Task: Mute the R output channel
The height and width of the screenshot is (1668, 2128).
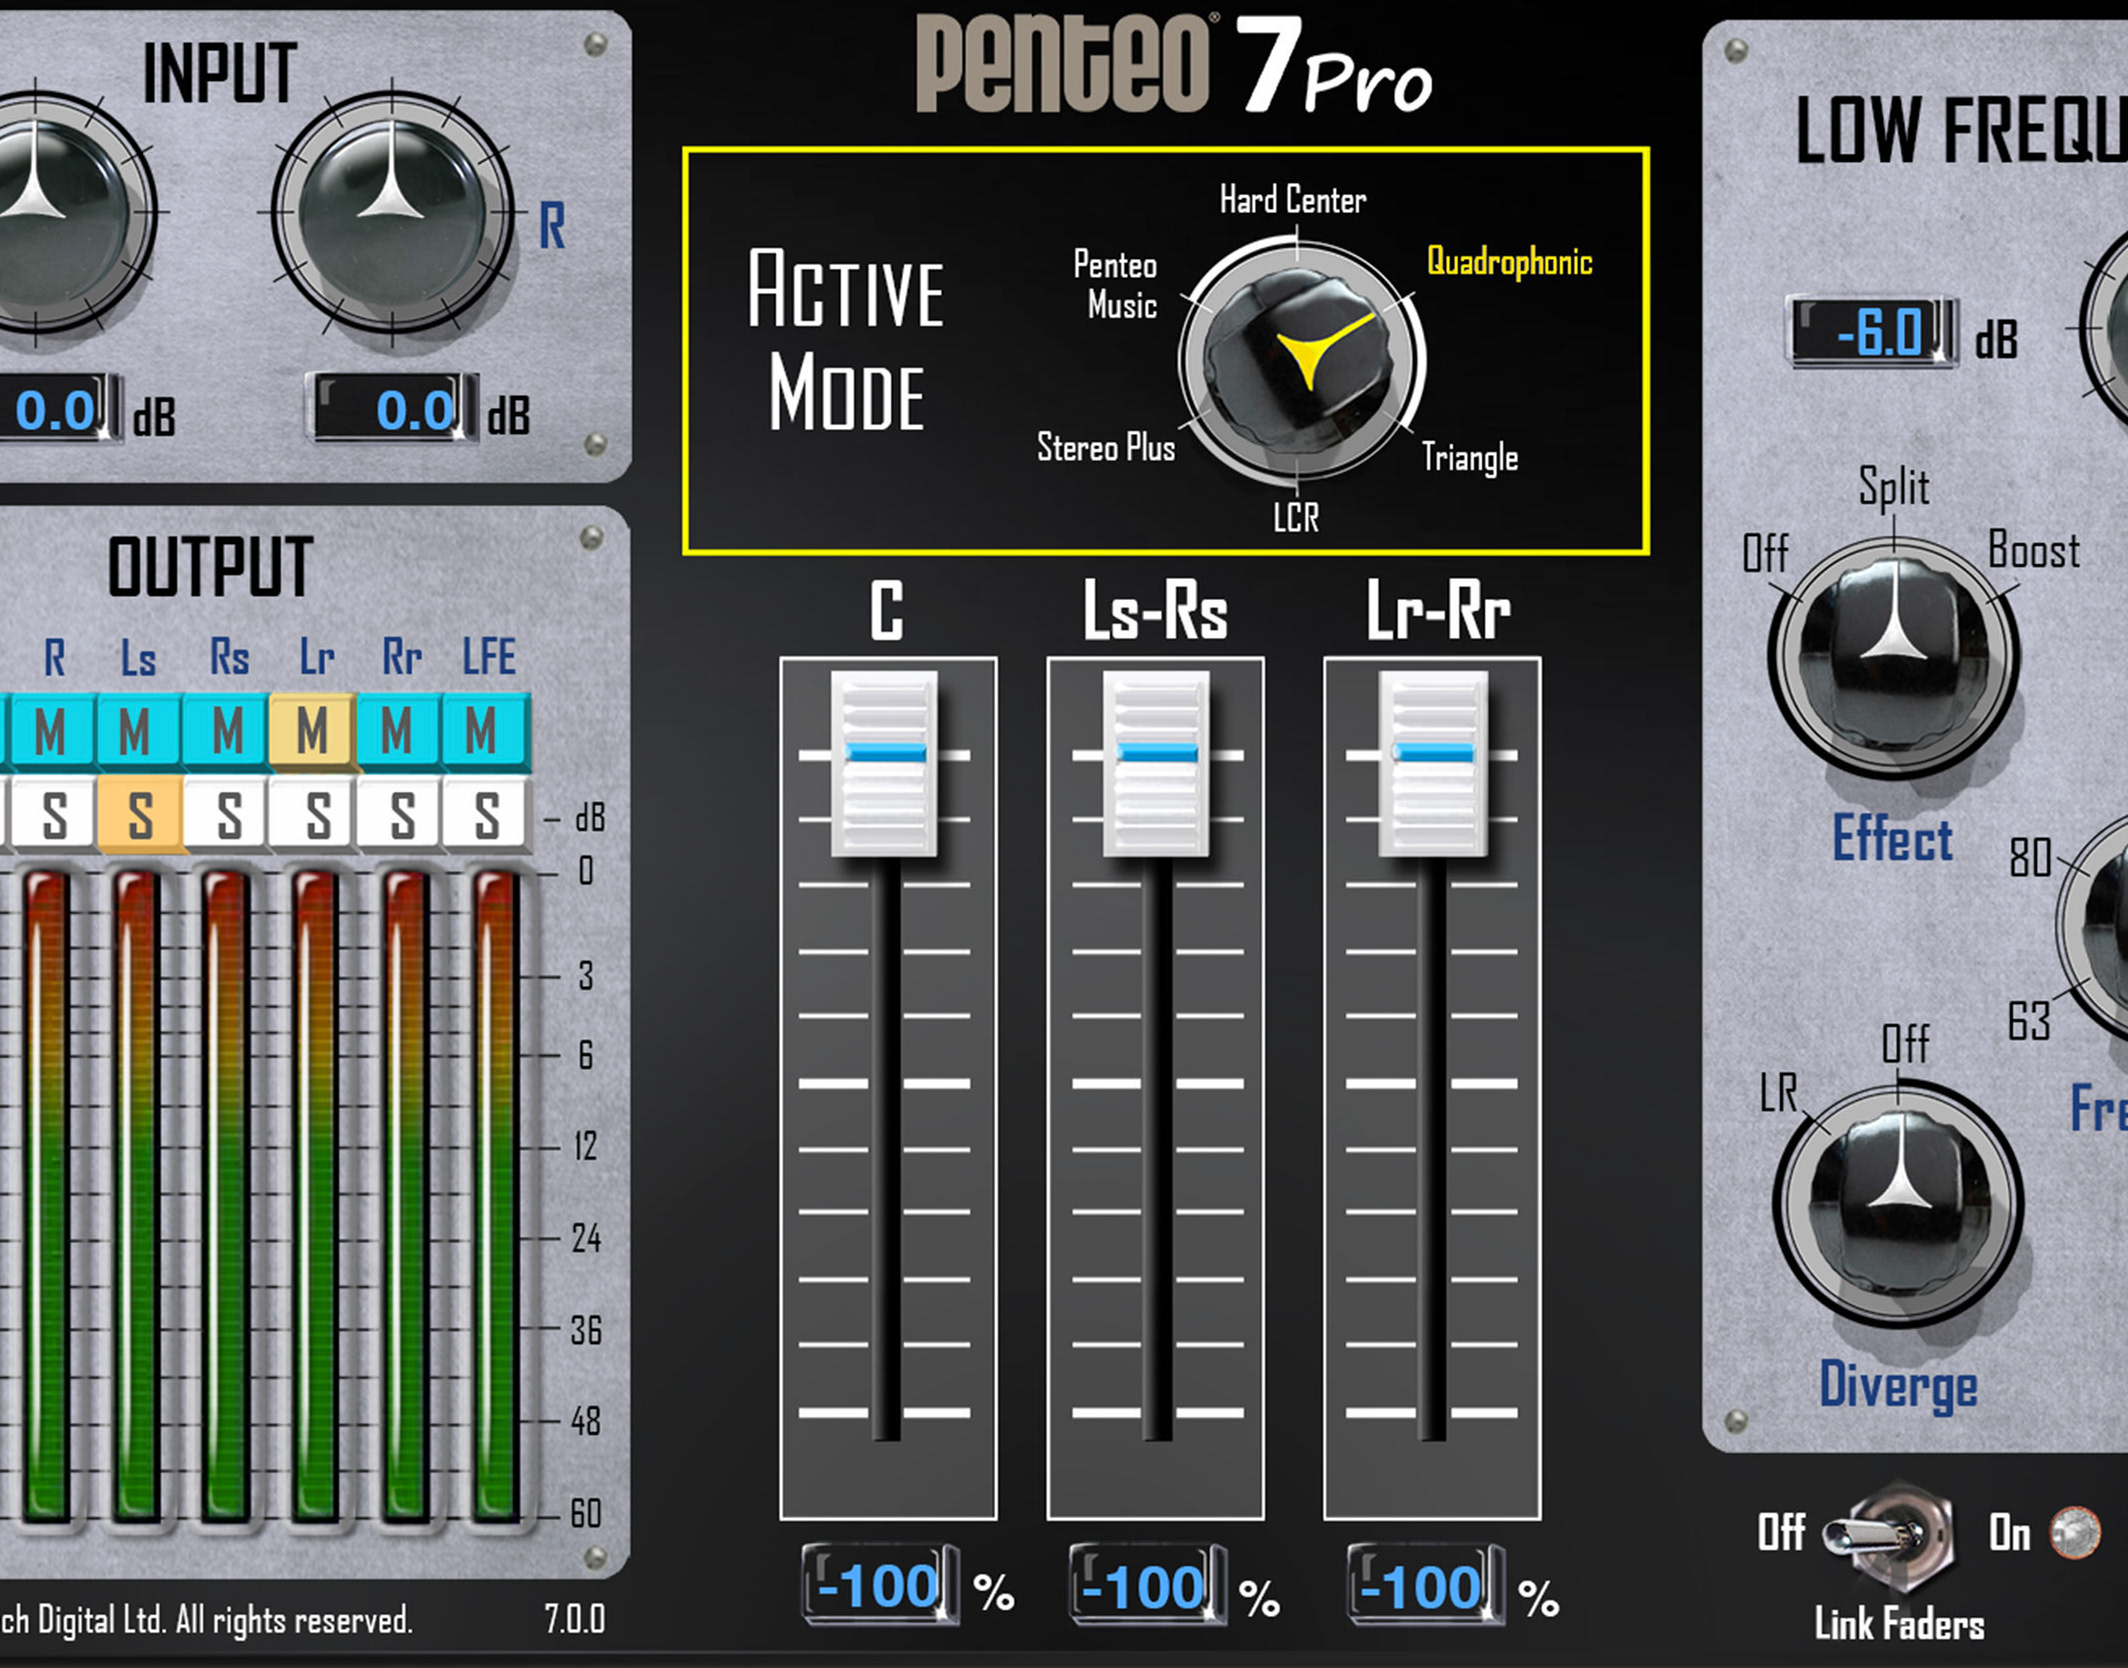Action: [51, 731]
